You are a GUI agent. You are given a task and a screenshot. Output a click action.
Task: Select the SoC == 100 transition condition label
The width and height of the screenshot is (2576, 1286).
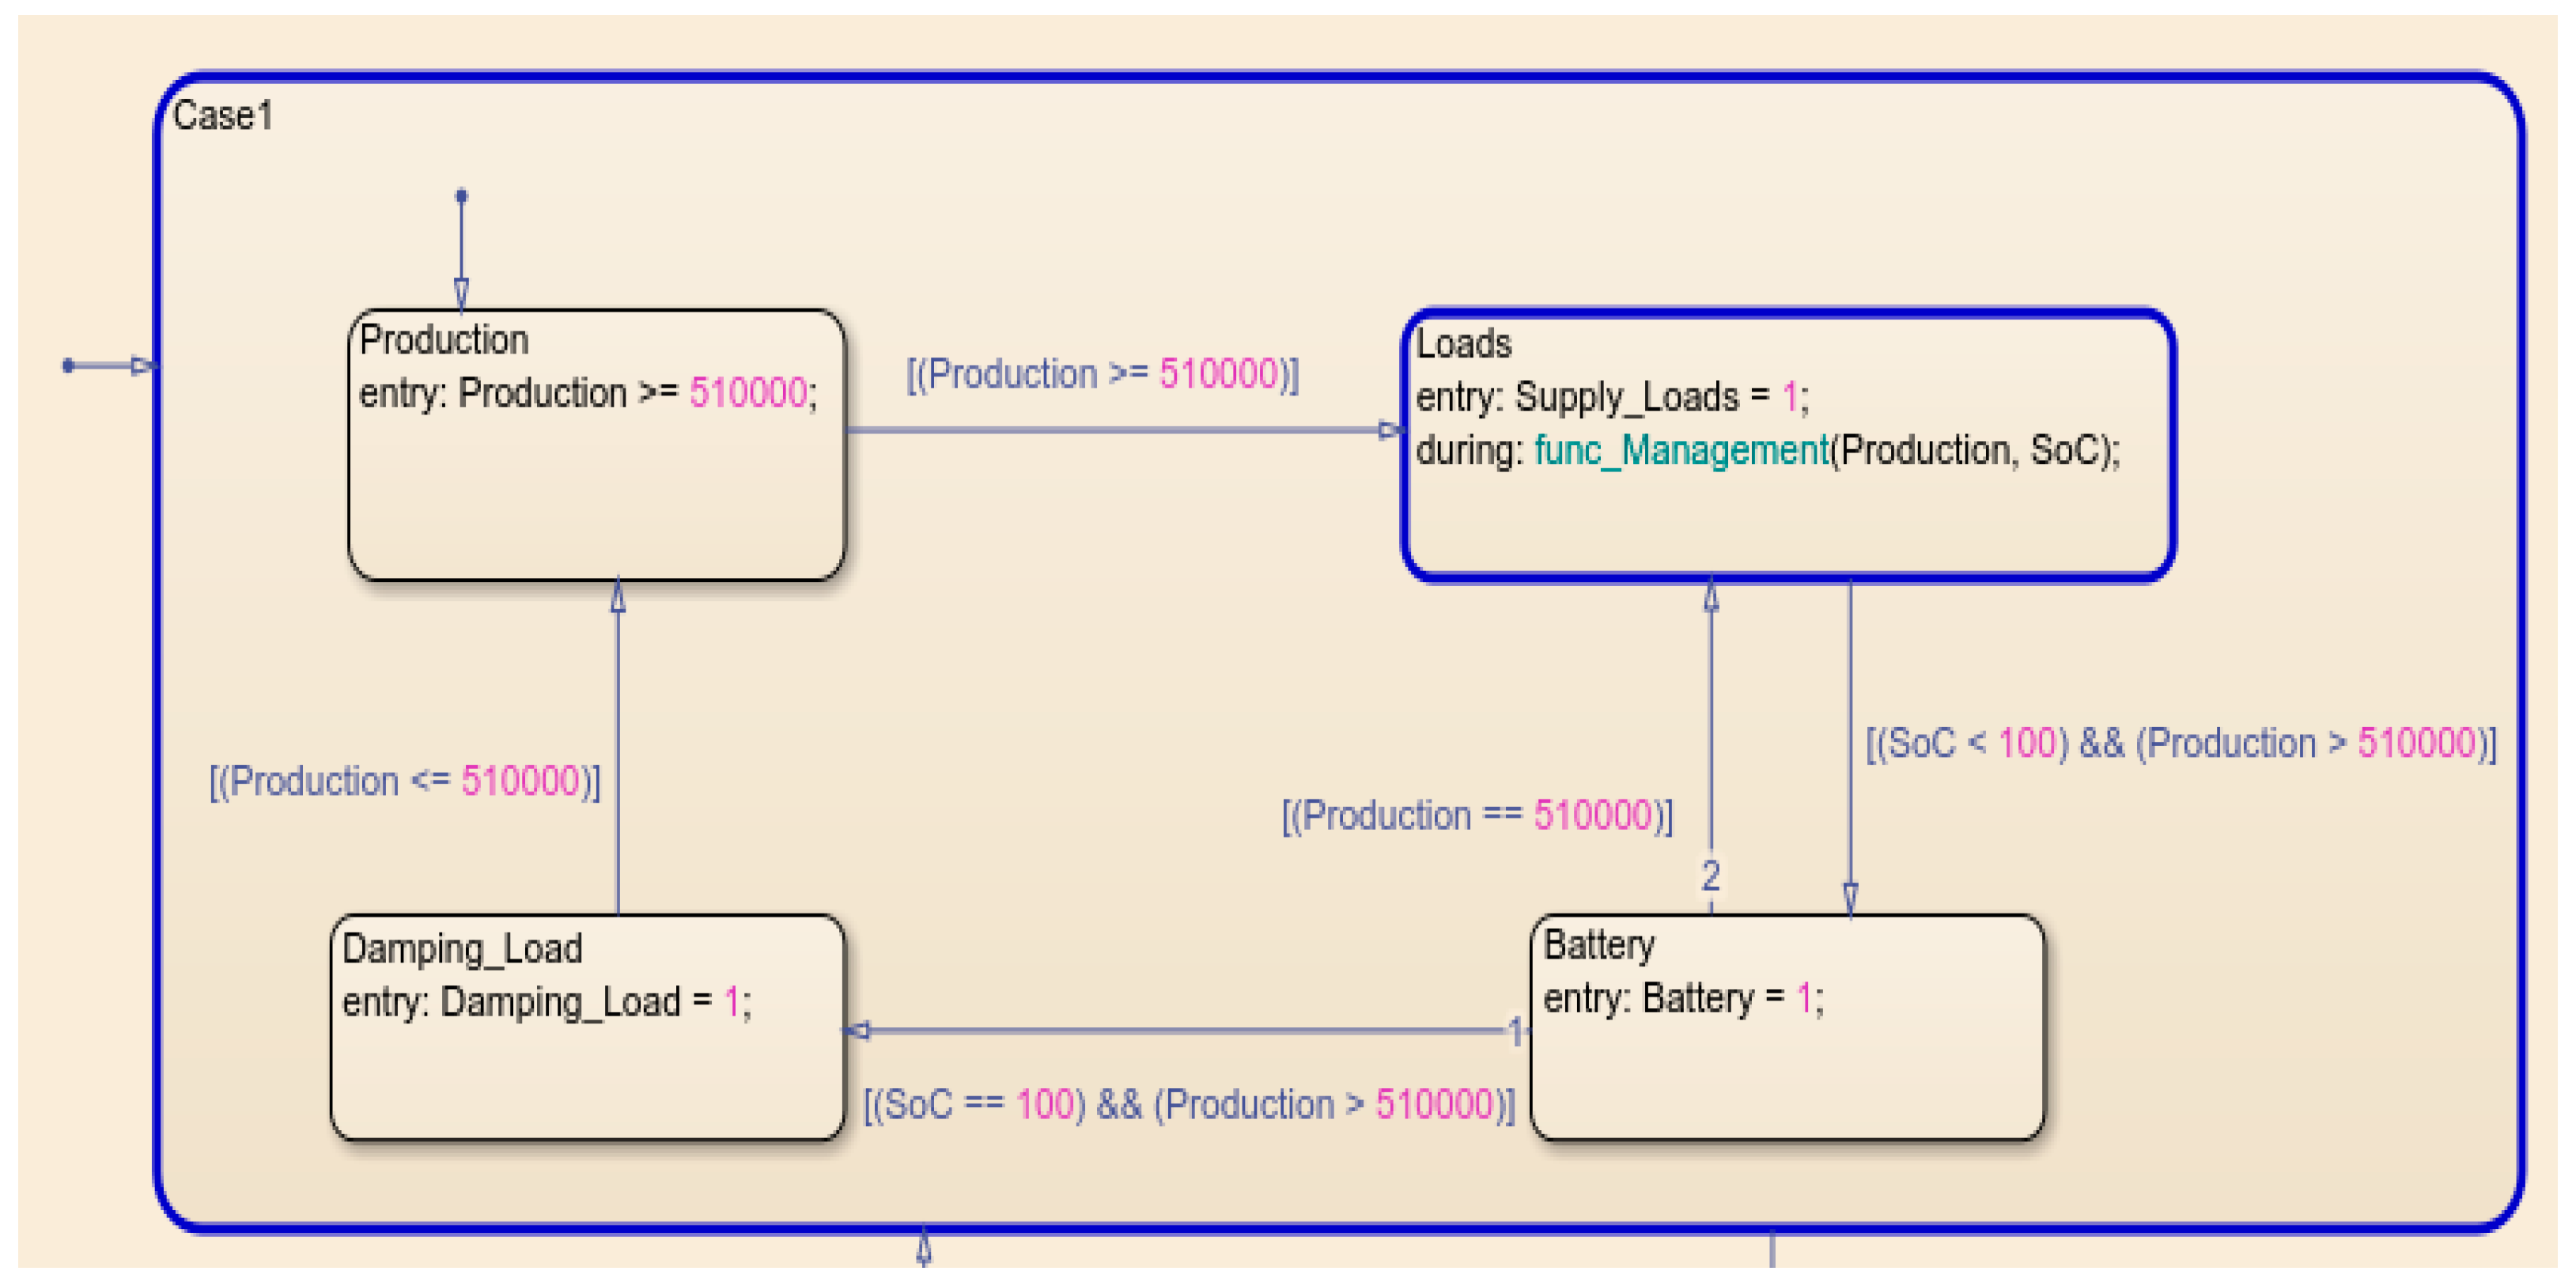pyautogui.click(x=1189, y=1104)
